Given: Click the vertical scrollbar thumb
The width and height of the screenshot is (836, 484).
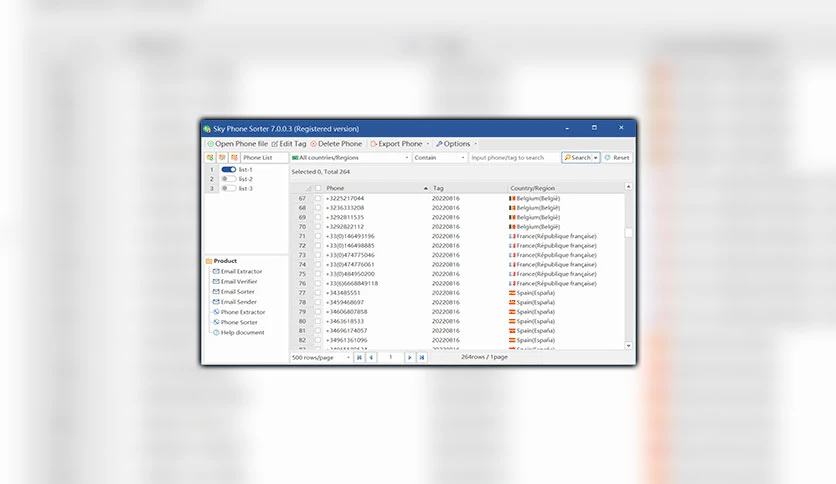Looking at the screenshot, I should click(x=629, y=233).
